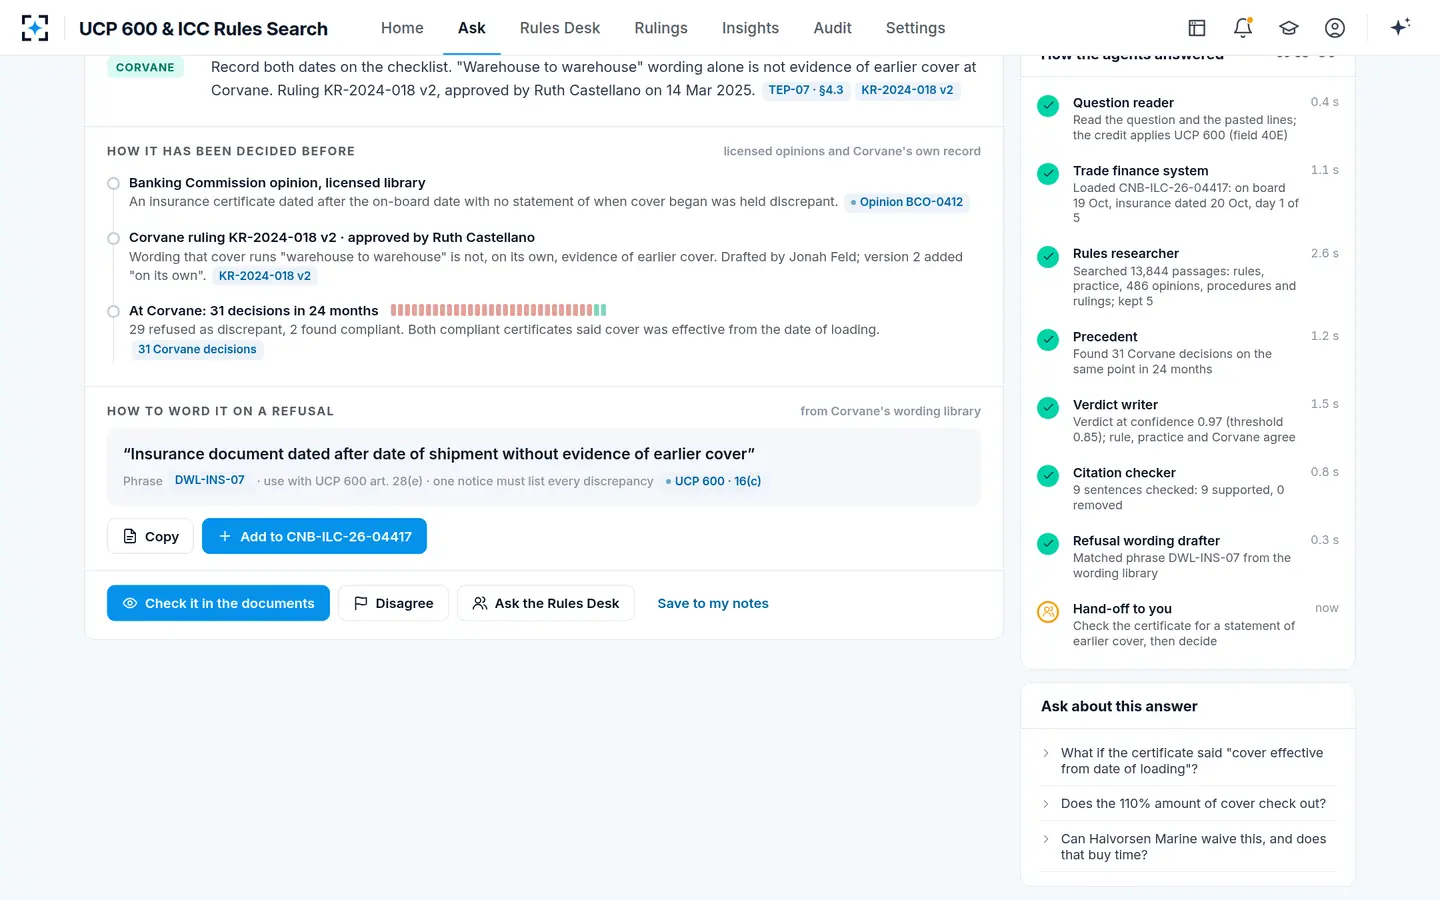Click the Hand-off to you status icon
The image size is (1440, 900).
coord(1048,612)
